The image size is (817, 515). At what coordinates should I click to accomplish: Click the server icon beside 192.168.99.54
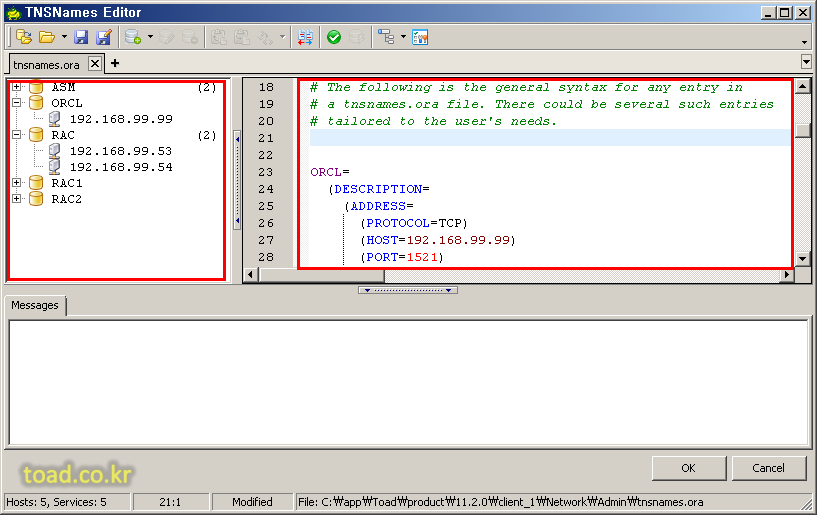55,167
